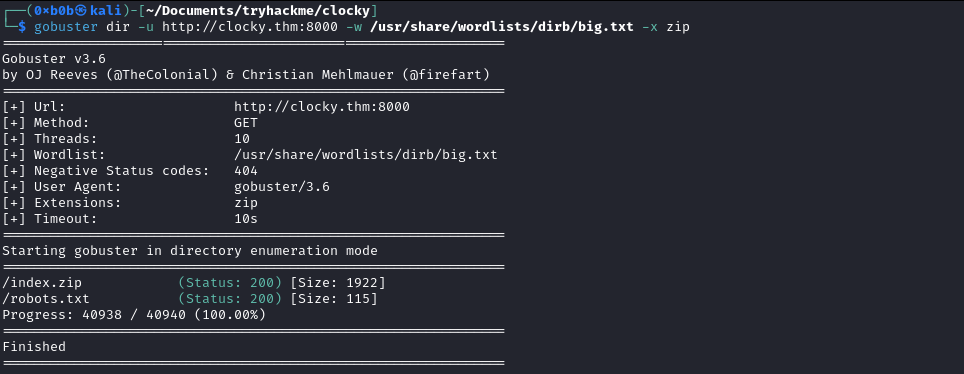Click the Method GET value
The image size is (964, 374).
tap(246, 123)
